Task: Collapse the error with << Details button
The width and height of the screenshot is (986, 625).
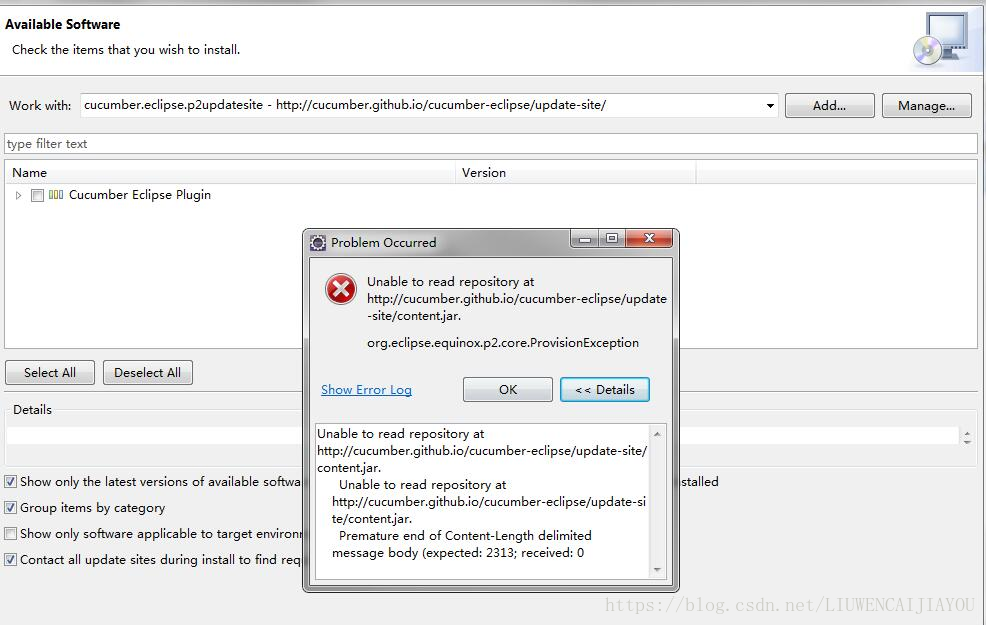Action: tap(604, 389)
